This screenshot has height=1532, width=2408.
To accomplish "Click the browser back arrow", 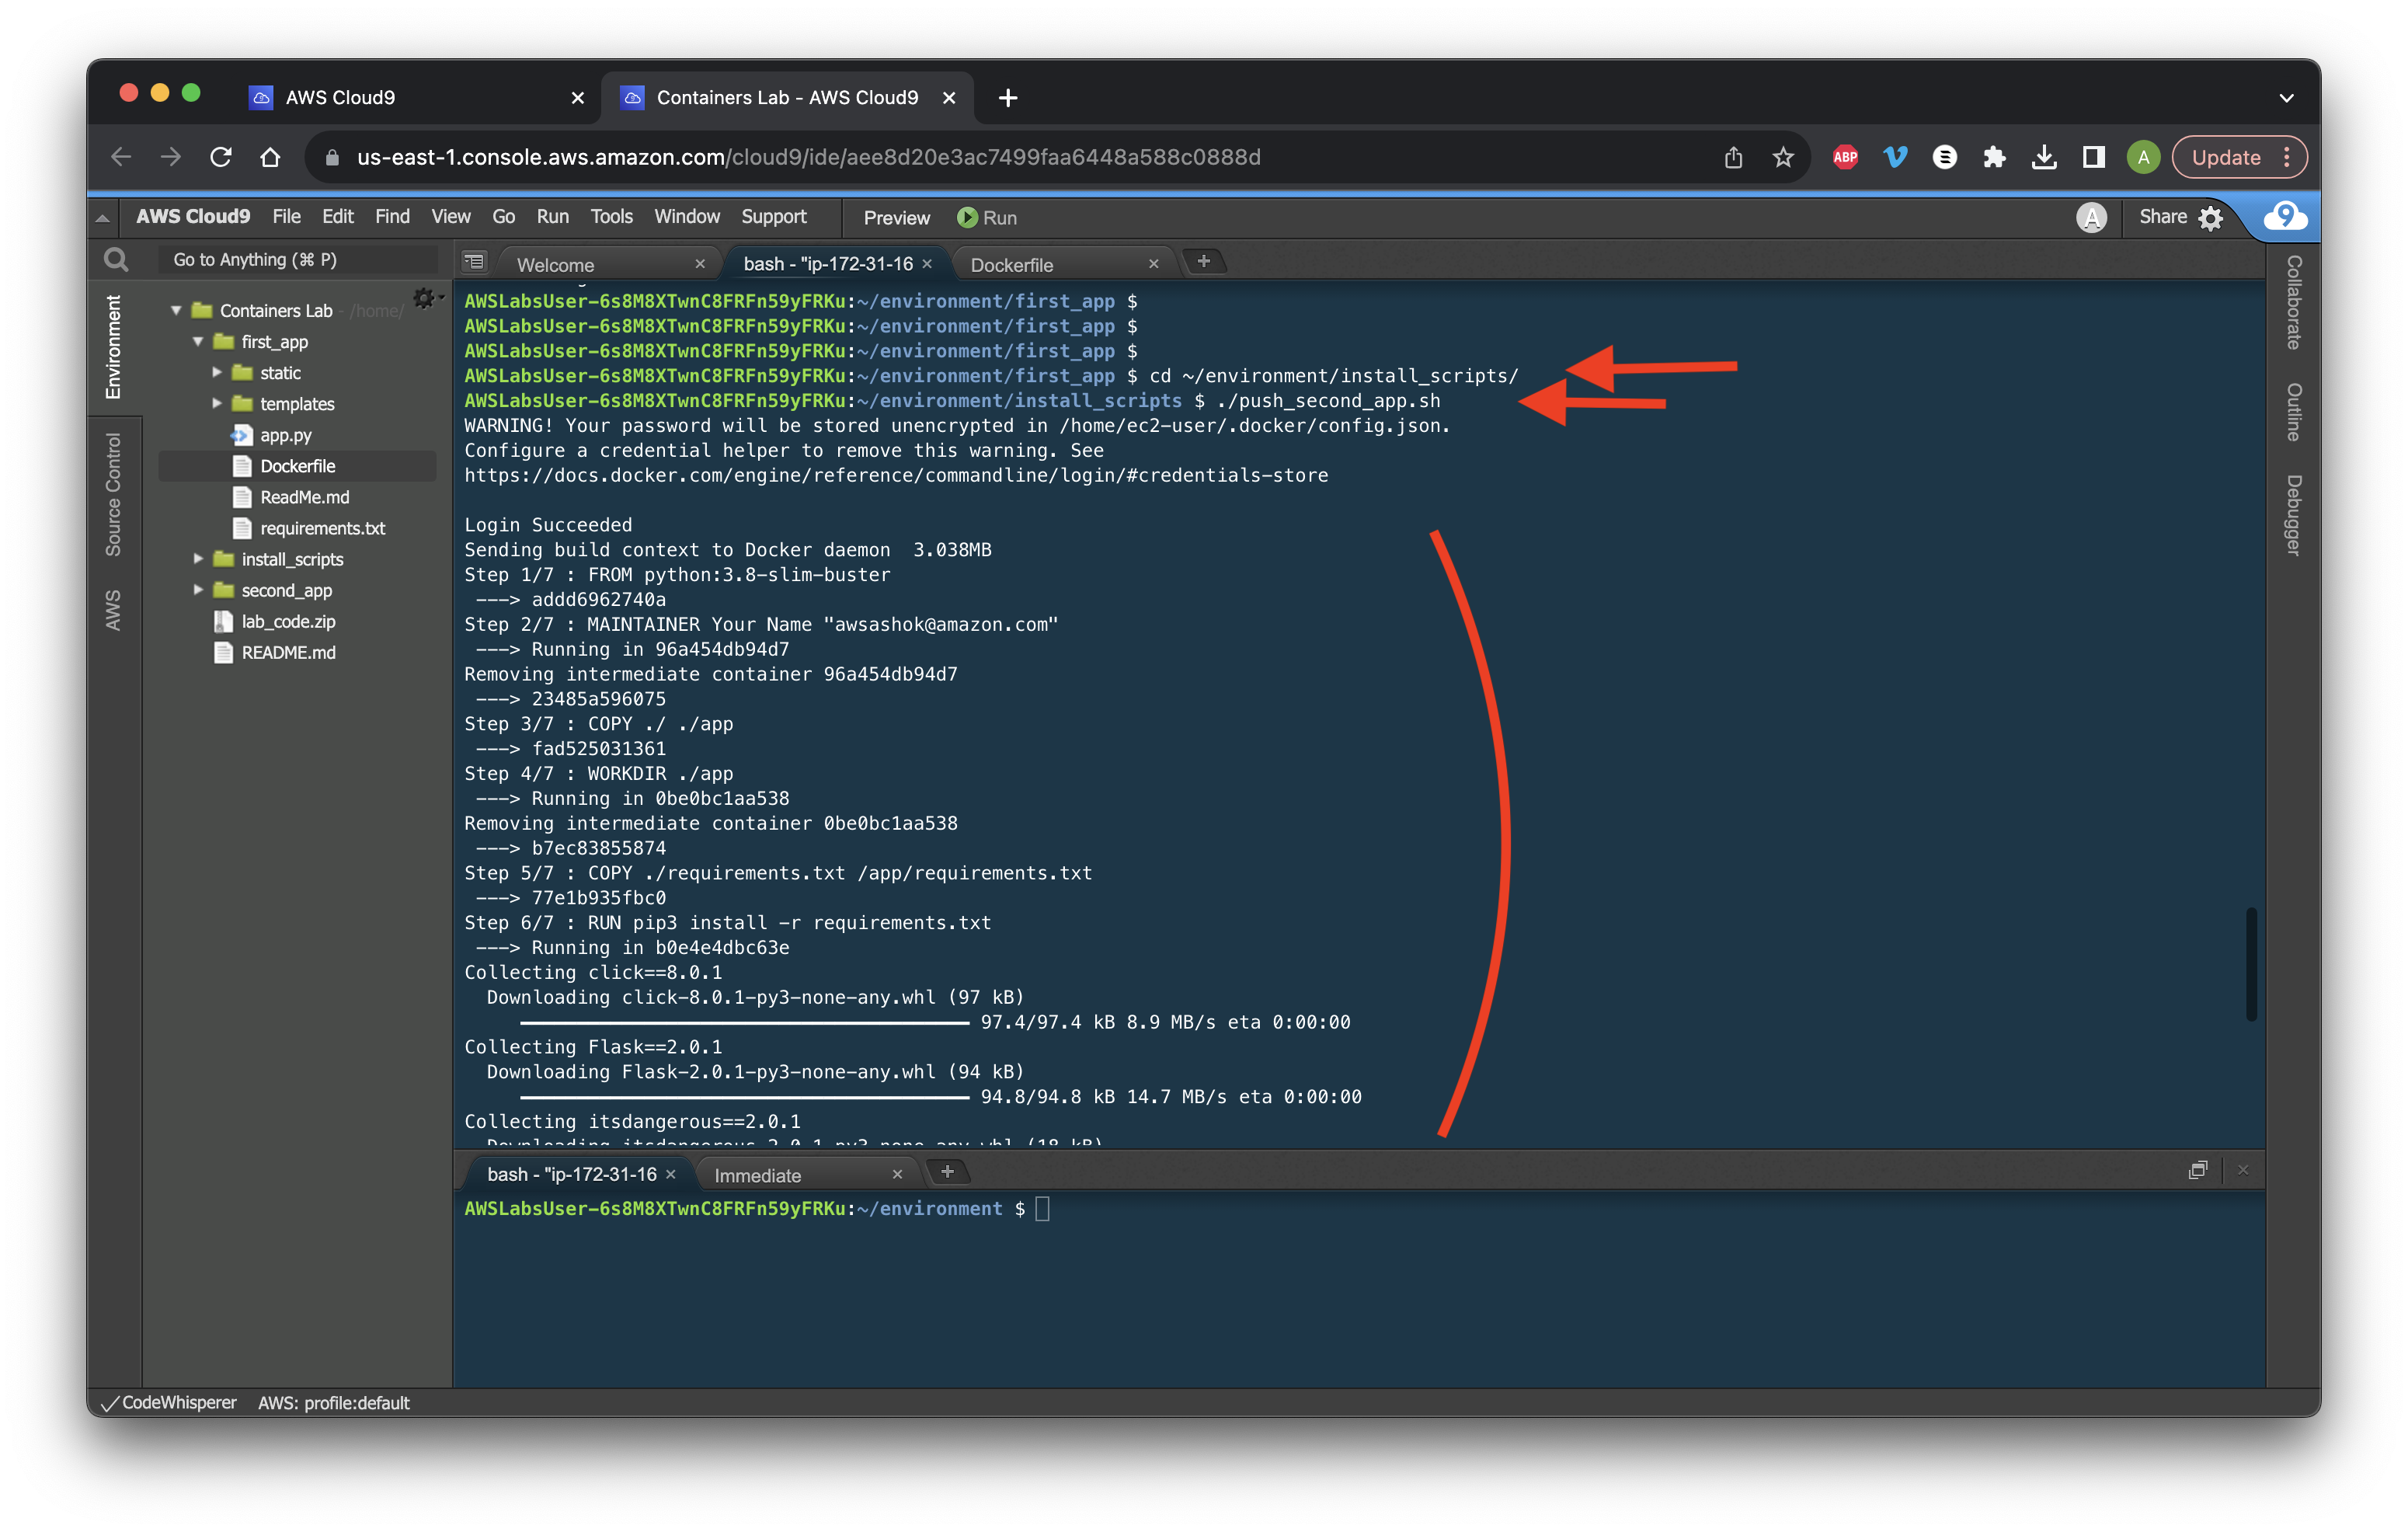I will (121, 157).
